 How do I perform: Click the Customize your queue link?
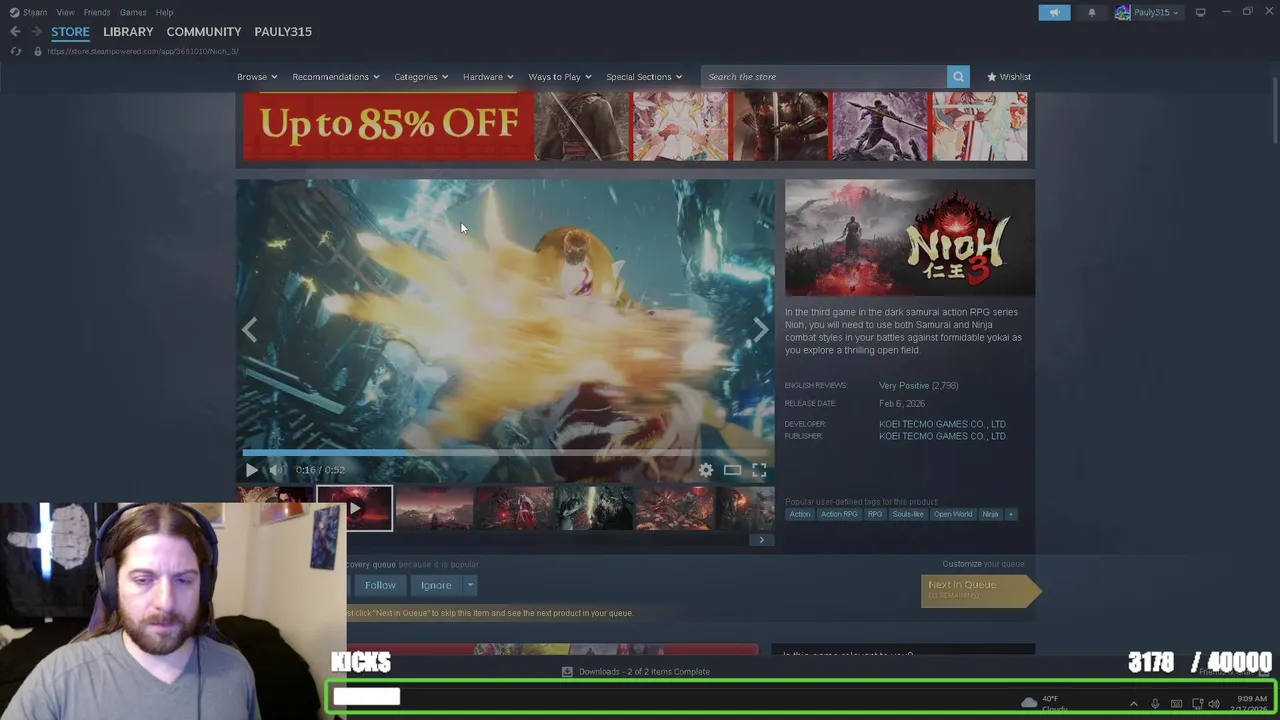click(983, 564)
